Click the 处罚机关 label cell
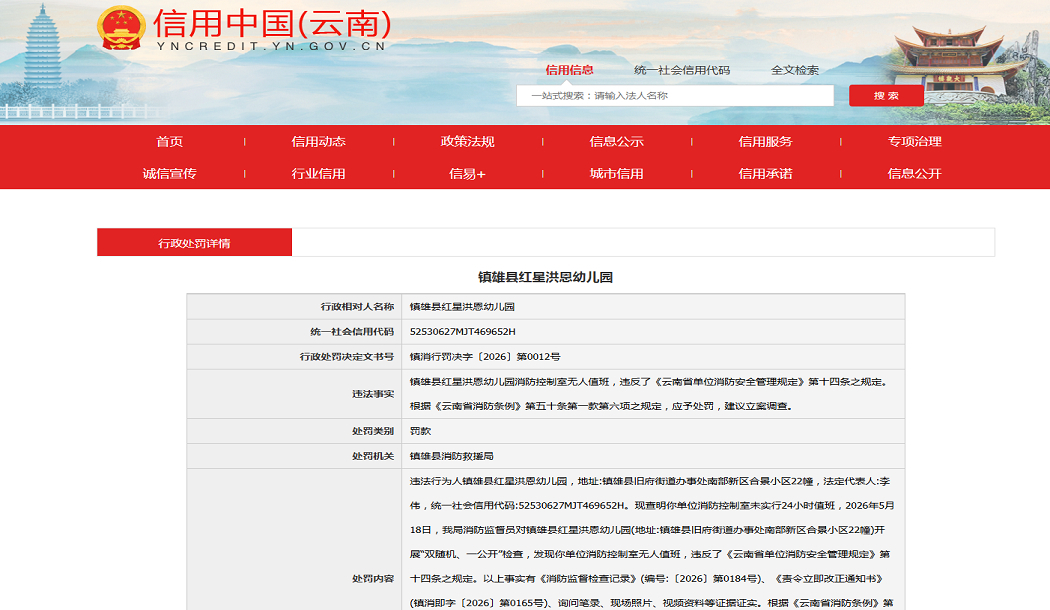Image resolution: width=1050 pixels, height=610 pixels. (x=294, y=456)
